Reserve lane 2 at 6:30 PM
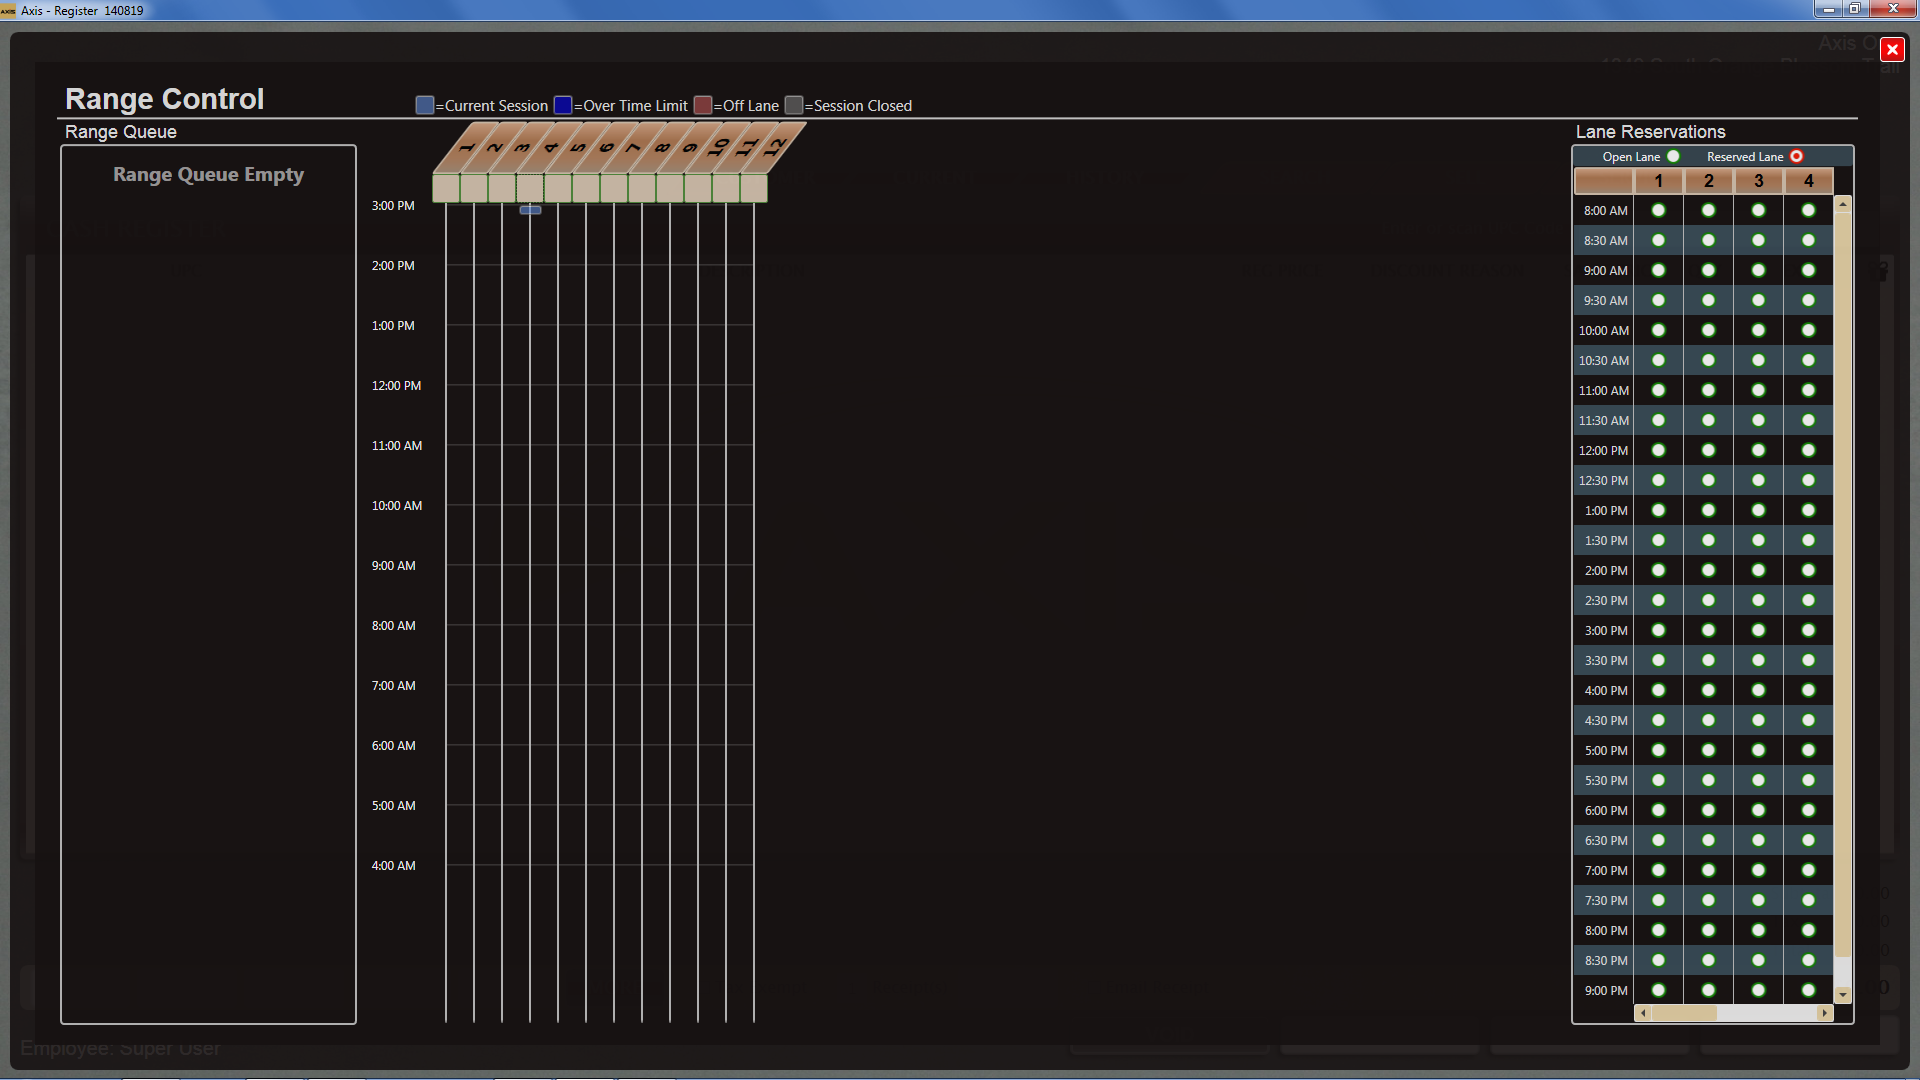The height and width of the screenshot is (1080, 1920). [x=1709, y=840]
